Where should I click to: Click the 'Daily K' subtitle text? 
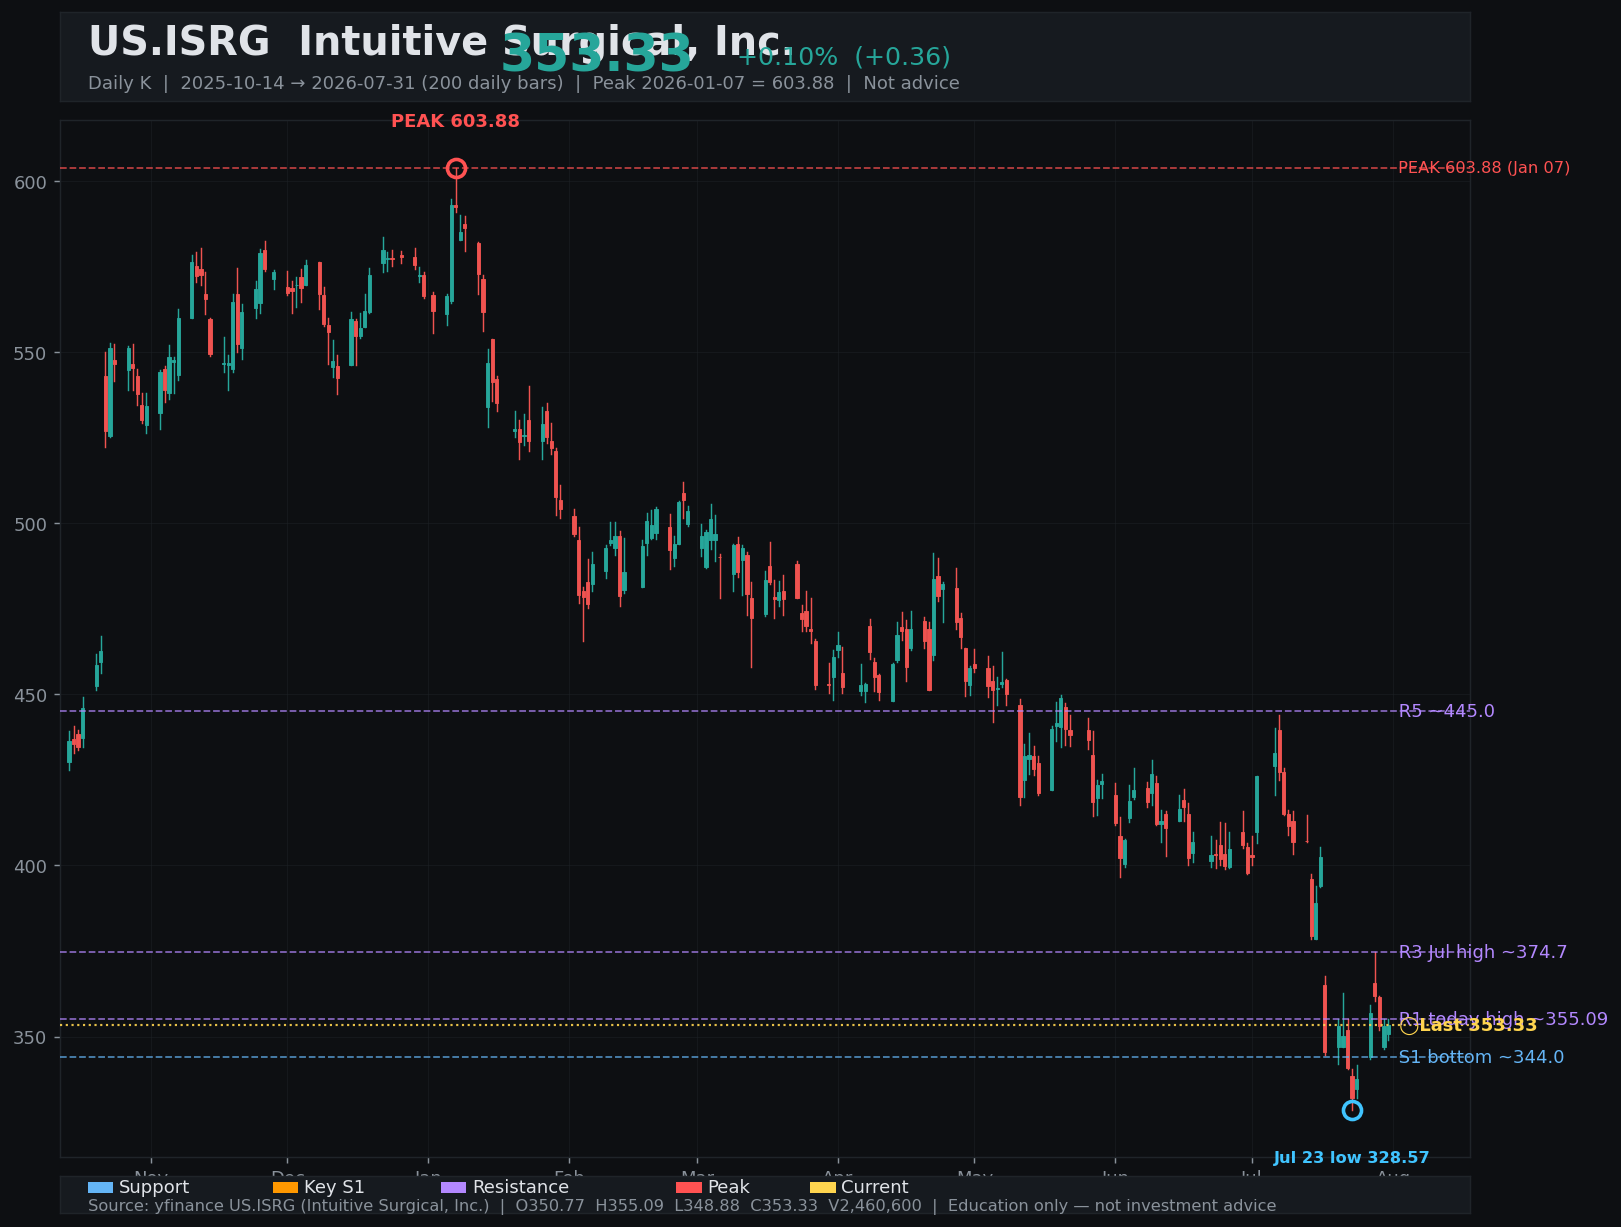tap(119, 83)
